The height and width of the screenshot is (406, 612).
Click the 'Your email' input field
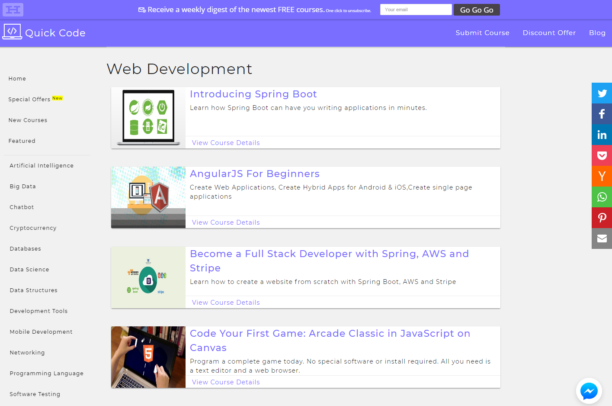coord(416,10)
